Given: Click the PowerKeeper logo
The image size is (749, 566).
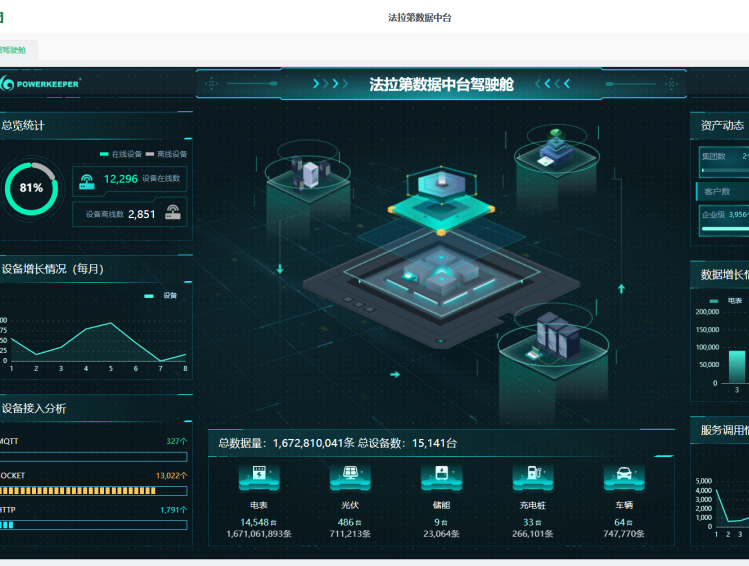Looking at the screenshot, I should coord(42,84).
